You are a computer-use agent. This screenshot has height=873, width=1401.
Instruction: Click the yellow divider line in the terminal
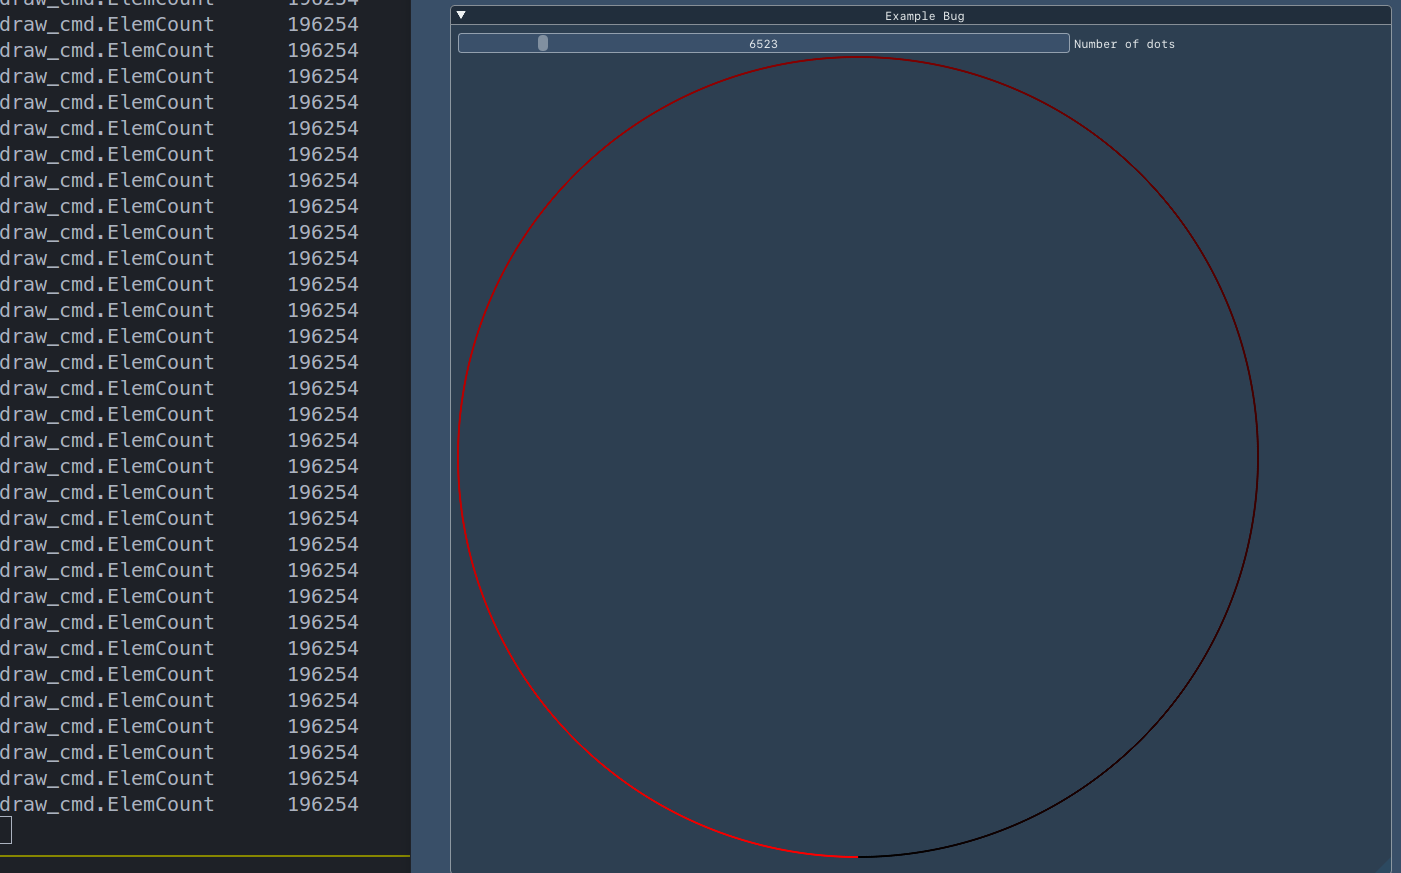(x=200, y=858)
